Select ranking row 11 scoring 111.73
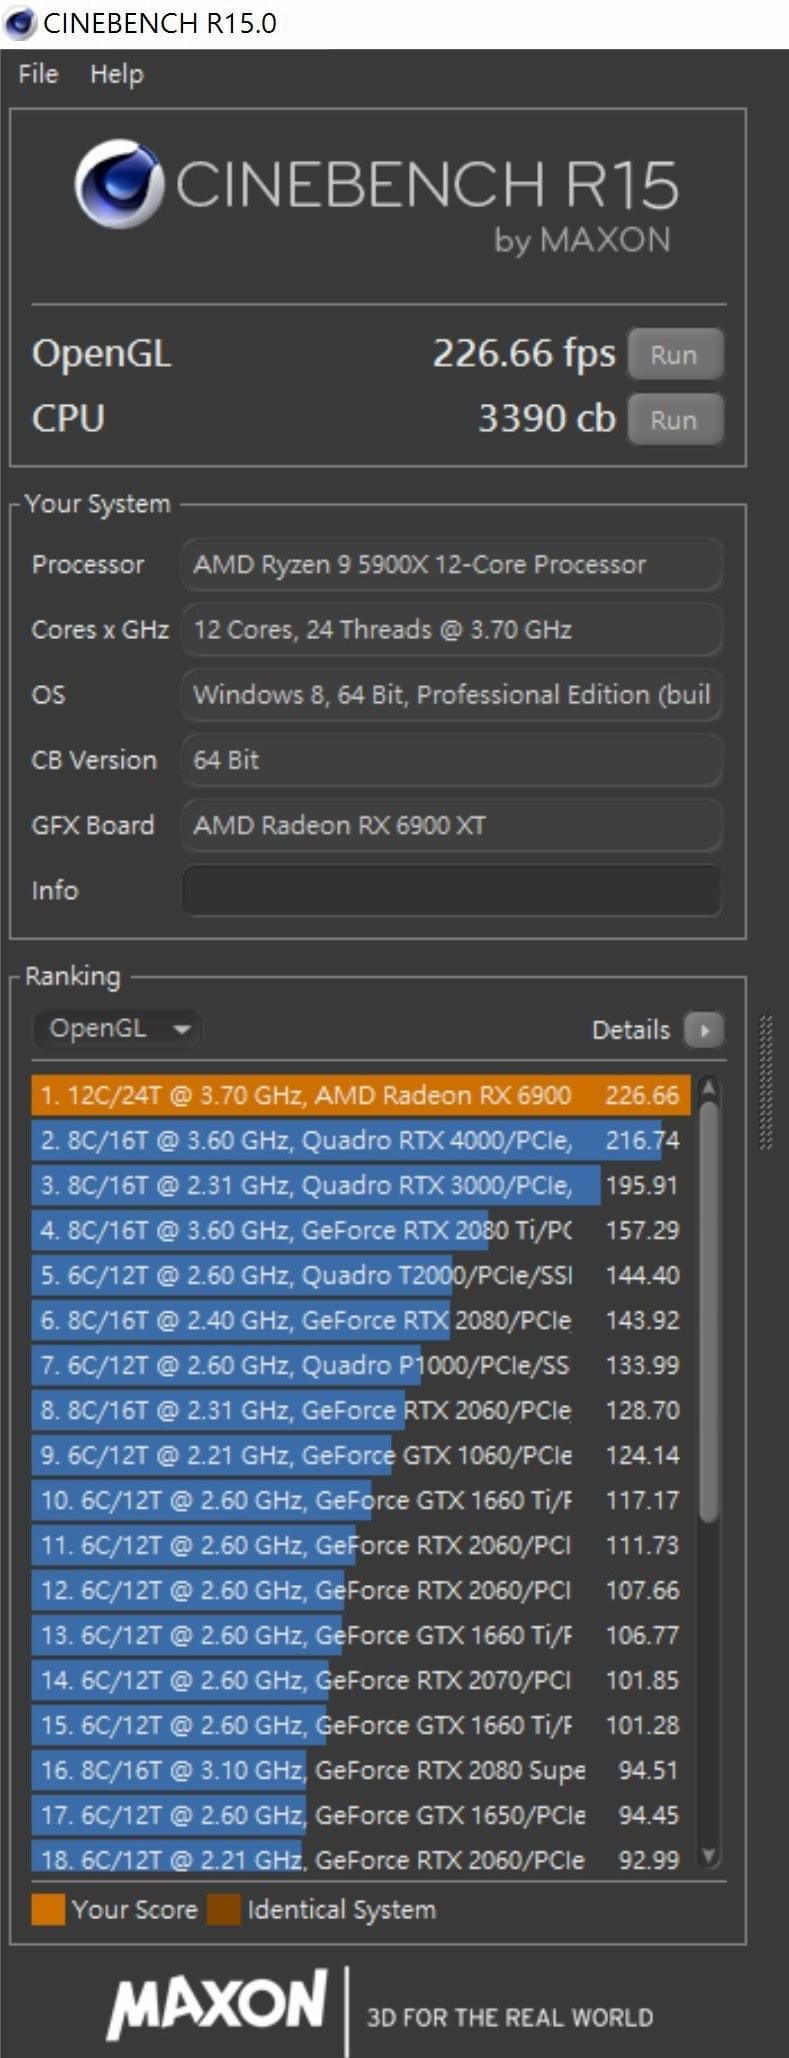This screenshot has width=789, height=2058. coord(361,1545)
